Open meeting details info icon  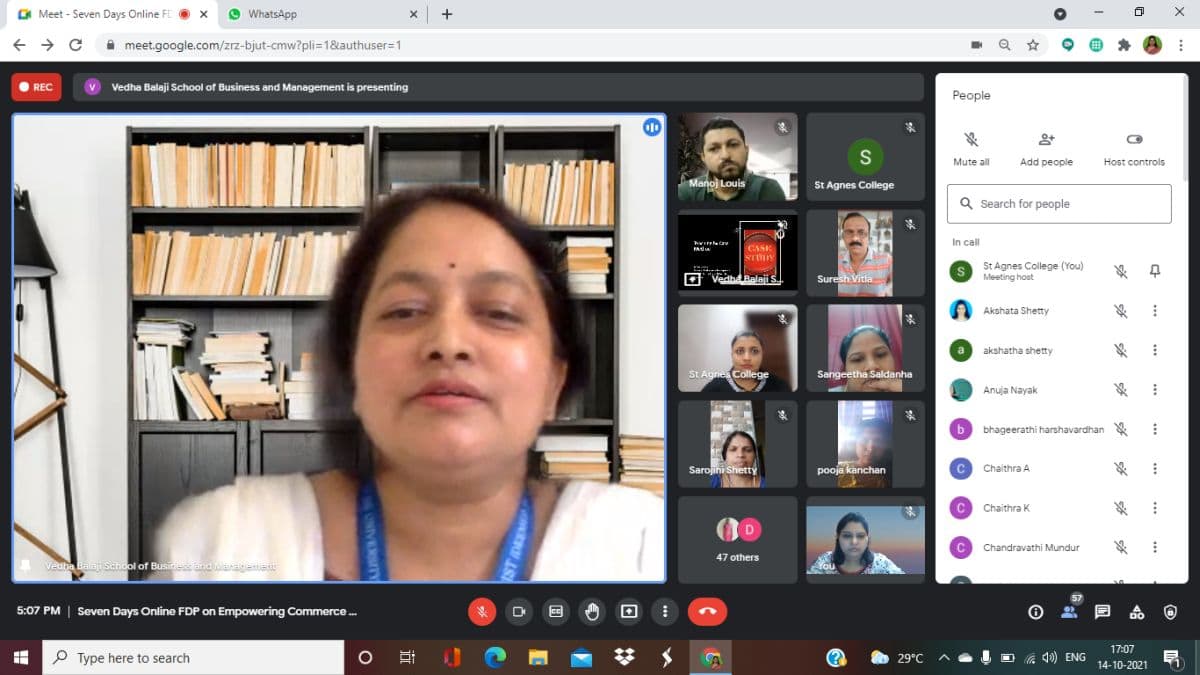point(1036,612)
